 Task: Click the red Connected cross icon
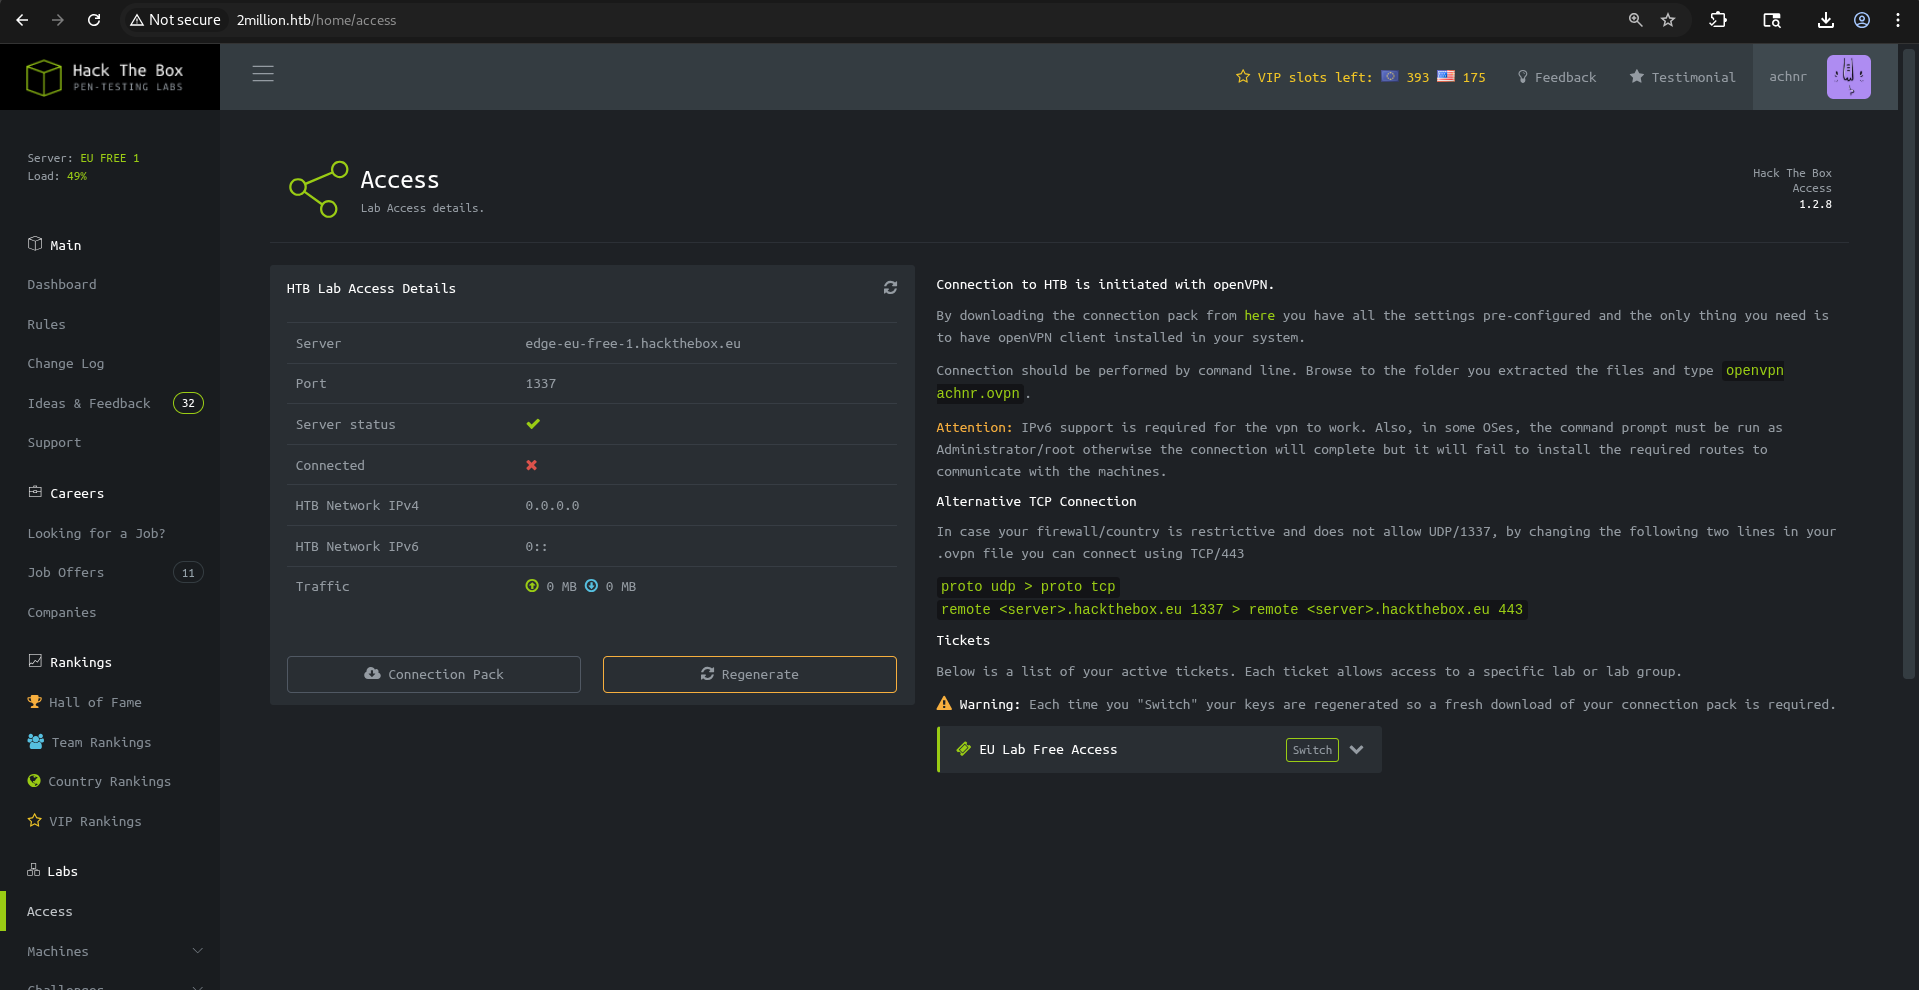pos(532,465)
